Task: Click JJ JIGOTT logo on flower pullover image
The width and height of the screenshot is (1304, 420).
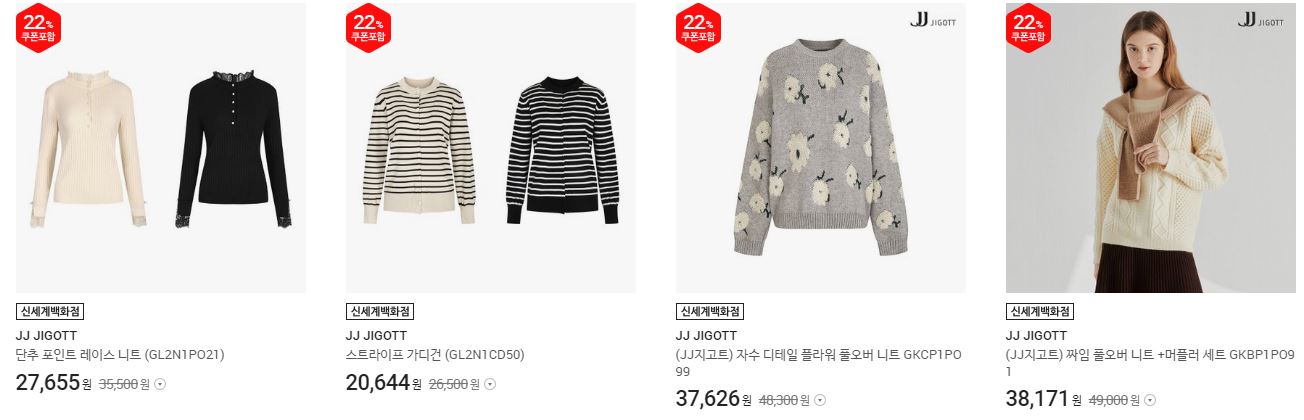Action: 933,20
